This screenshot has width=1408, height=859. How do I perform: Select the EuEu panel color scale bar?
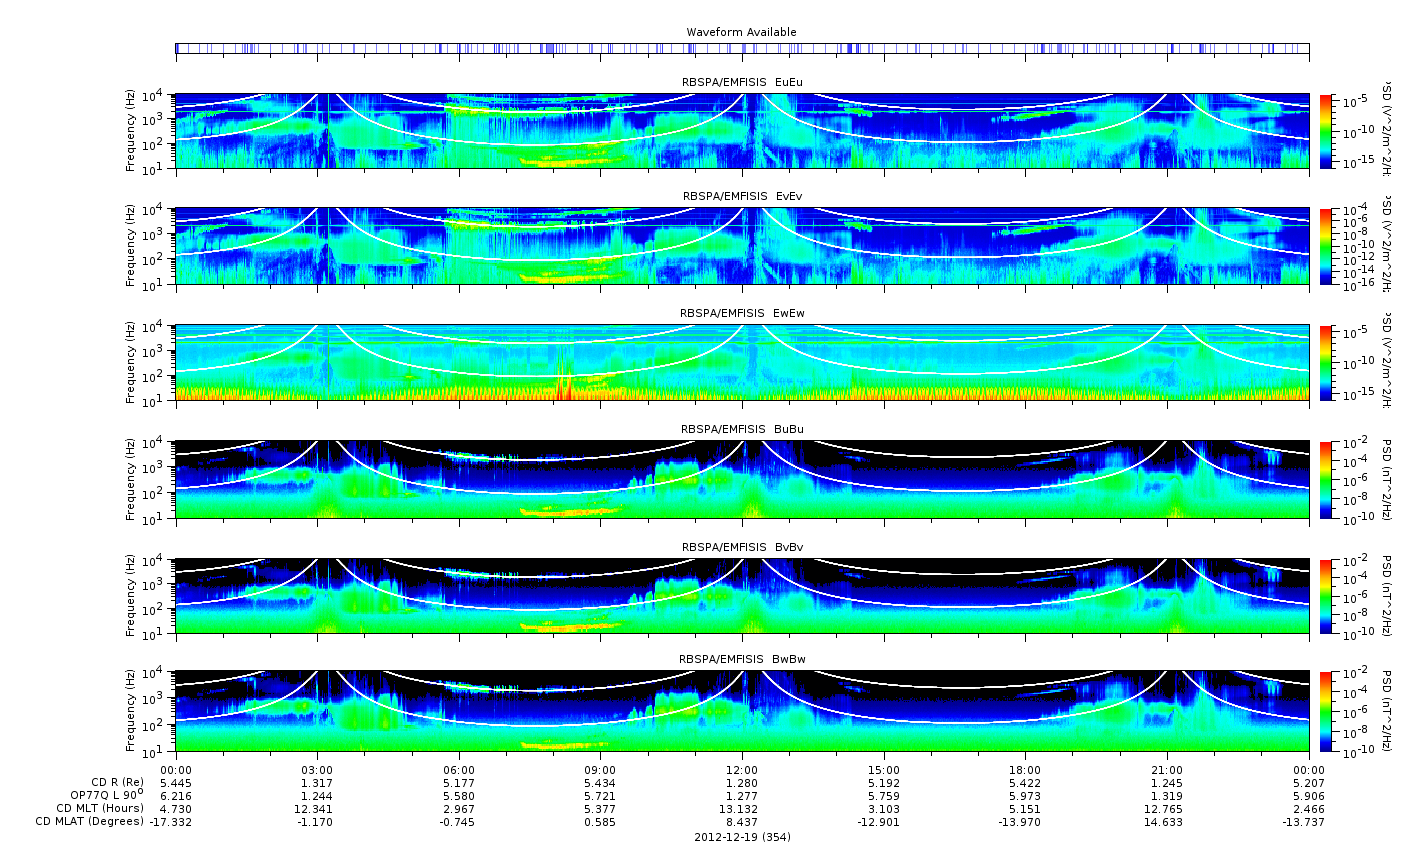pyautogui.click(x=1326, y=131)
